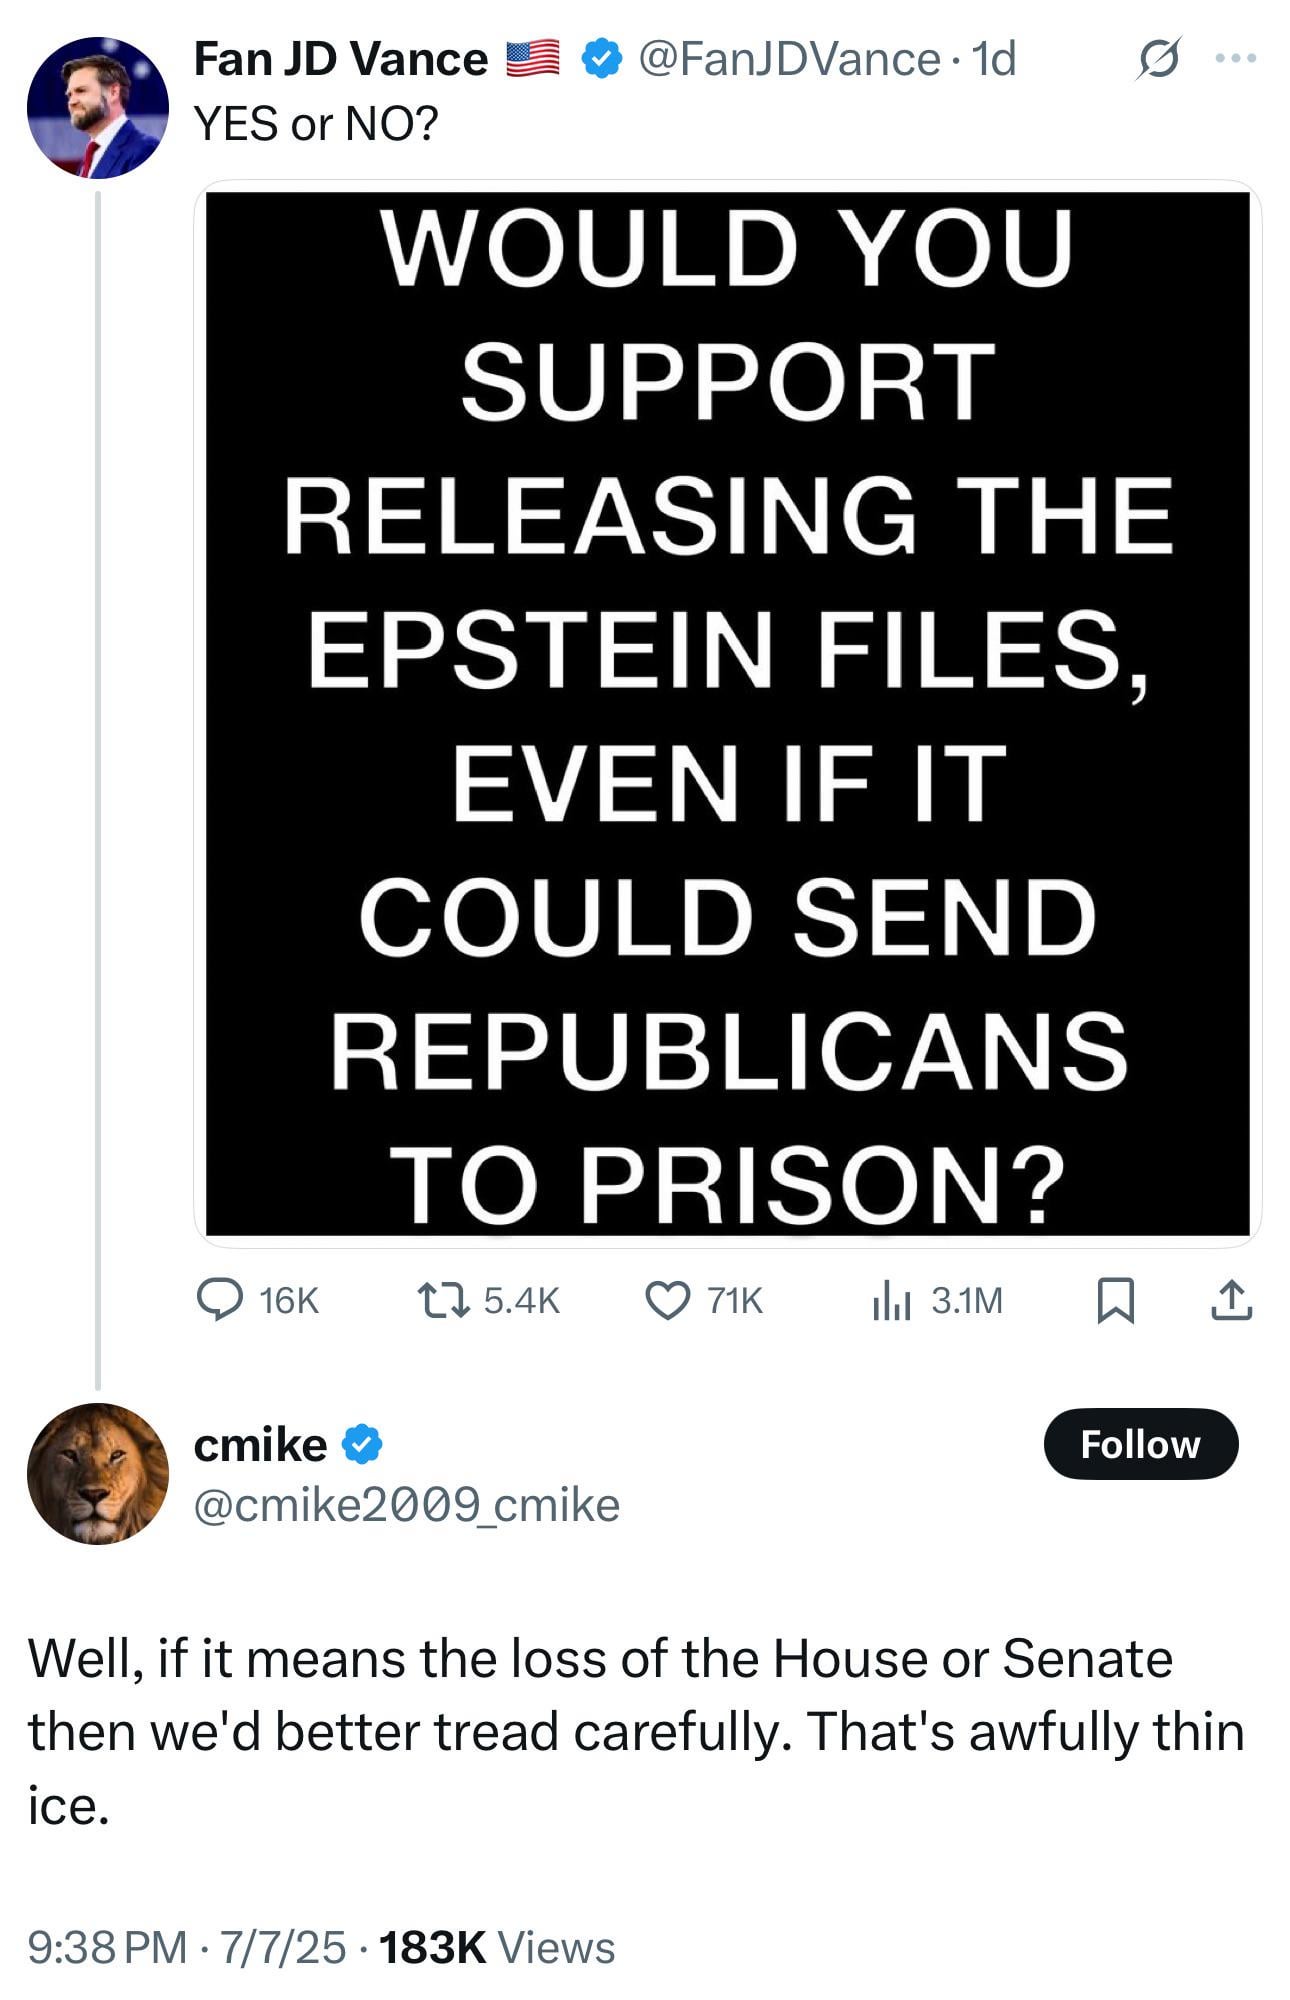Viewport: 1290px width, 2000px height.
Task: Click the 1d timestamp on the original post
Action: pyautogui.click(x=994, y=59)
